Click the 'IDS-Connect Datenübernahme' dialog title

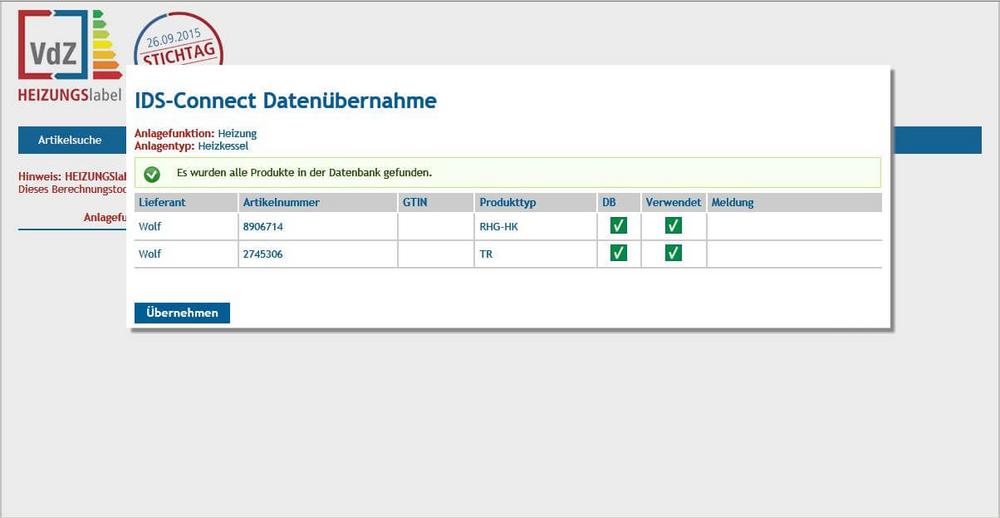click(285, 101)
